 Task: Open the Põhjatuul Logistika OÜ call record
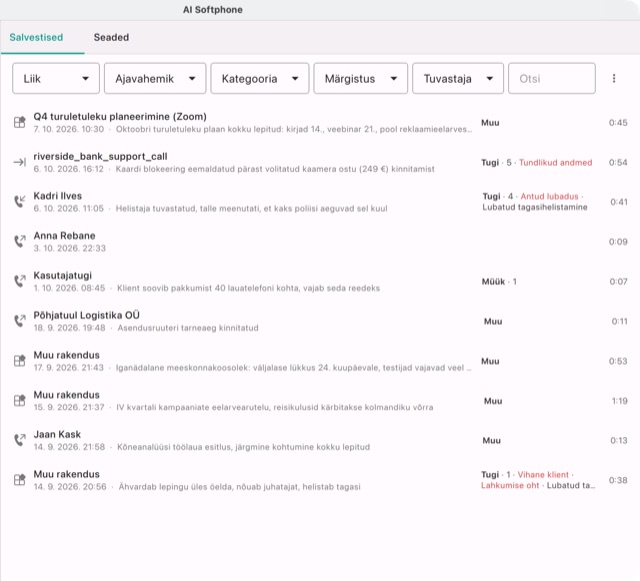[320, 321]
